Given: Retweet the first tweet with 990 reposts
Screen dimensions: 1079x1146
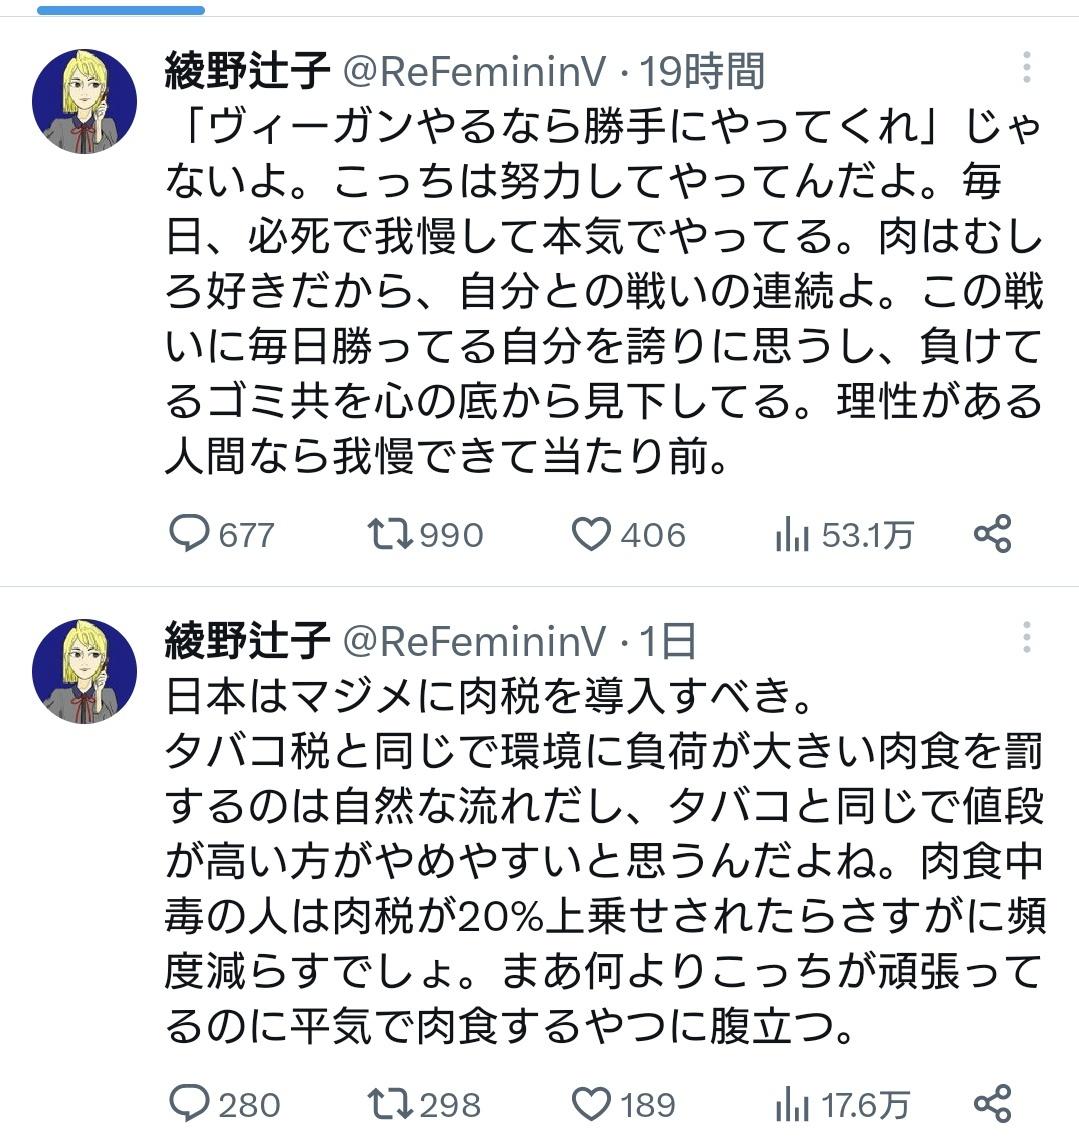Looking at the screenshot, I should 390,534.
